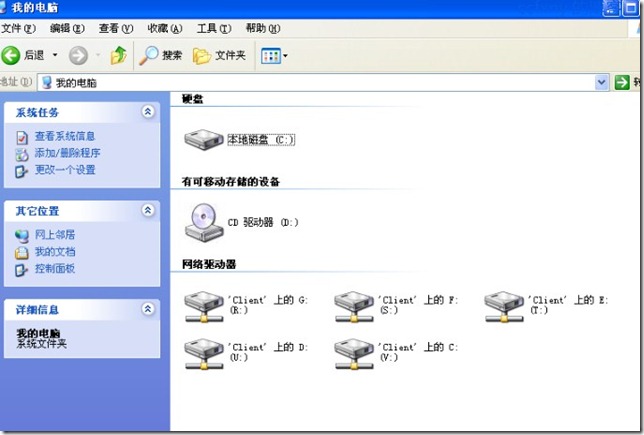644x435 pixels.
Task: Open the Views icon menu
Action: click(x=271, y=56)
